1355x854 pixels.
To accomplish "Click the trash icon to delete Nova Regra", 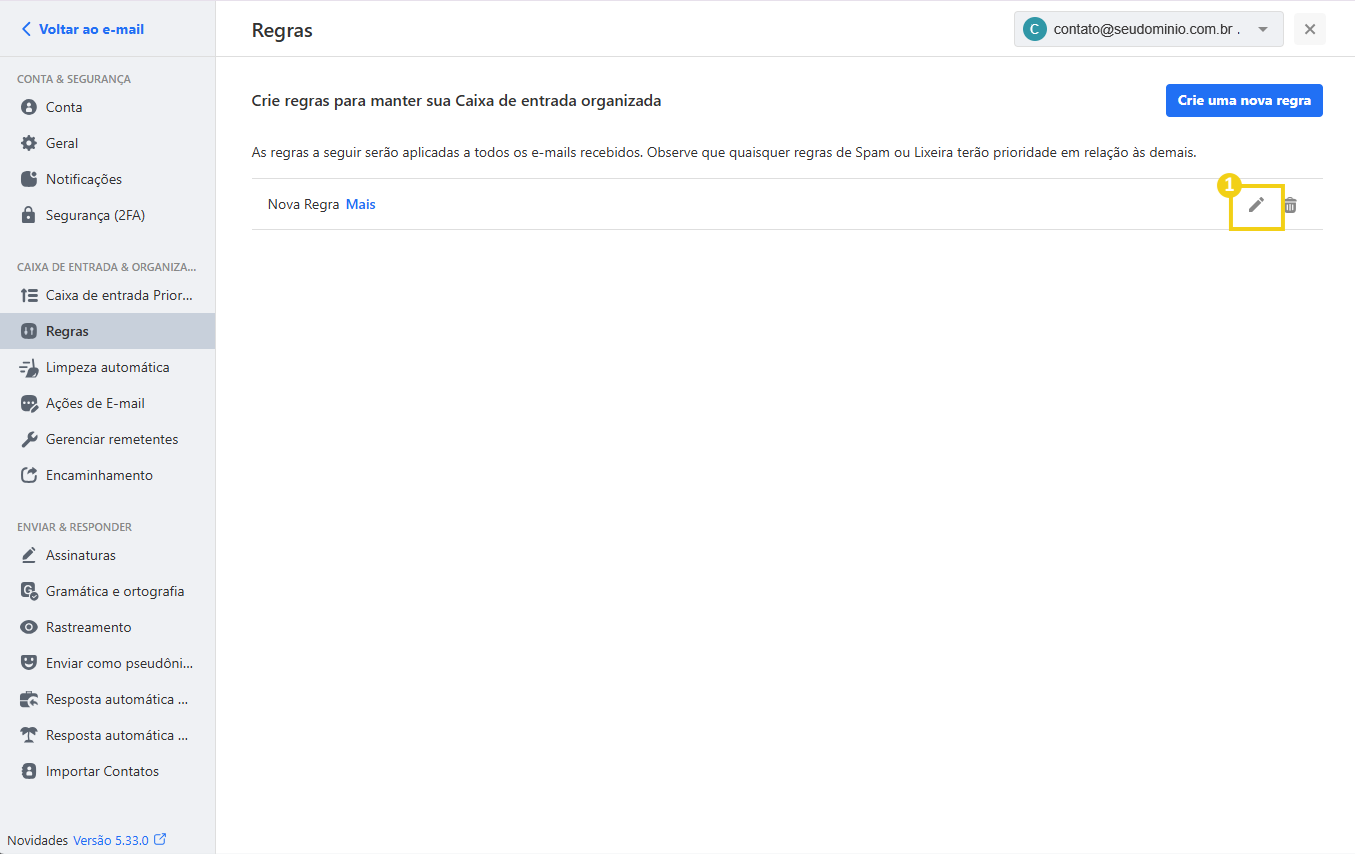I will (x=1289, y=205).
